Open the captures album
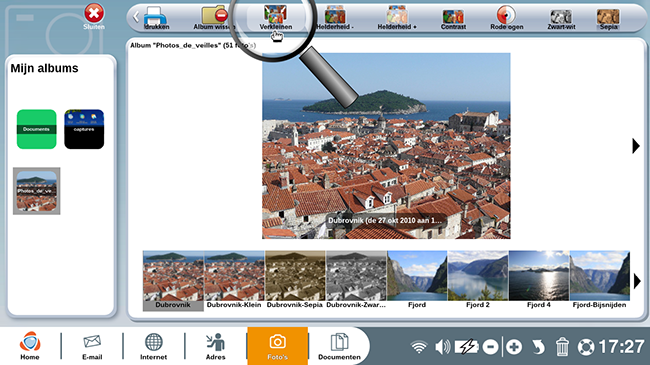 [x=84, y=129]
